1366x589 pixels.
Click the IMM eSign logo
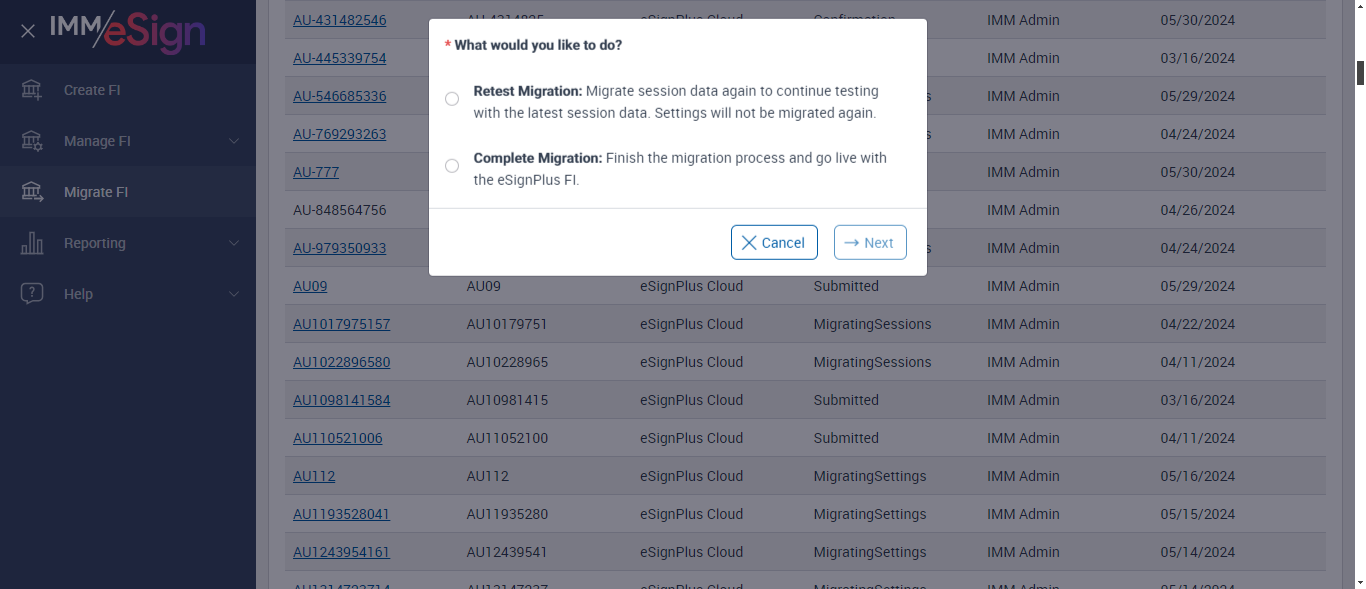point(127,31)
